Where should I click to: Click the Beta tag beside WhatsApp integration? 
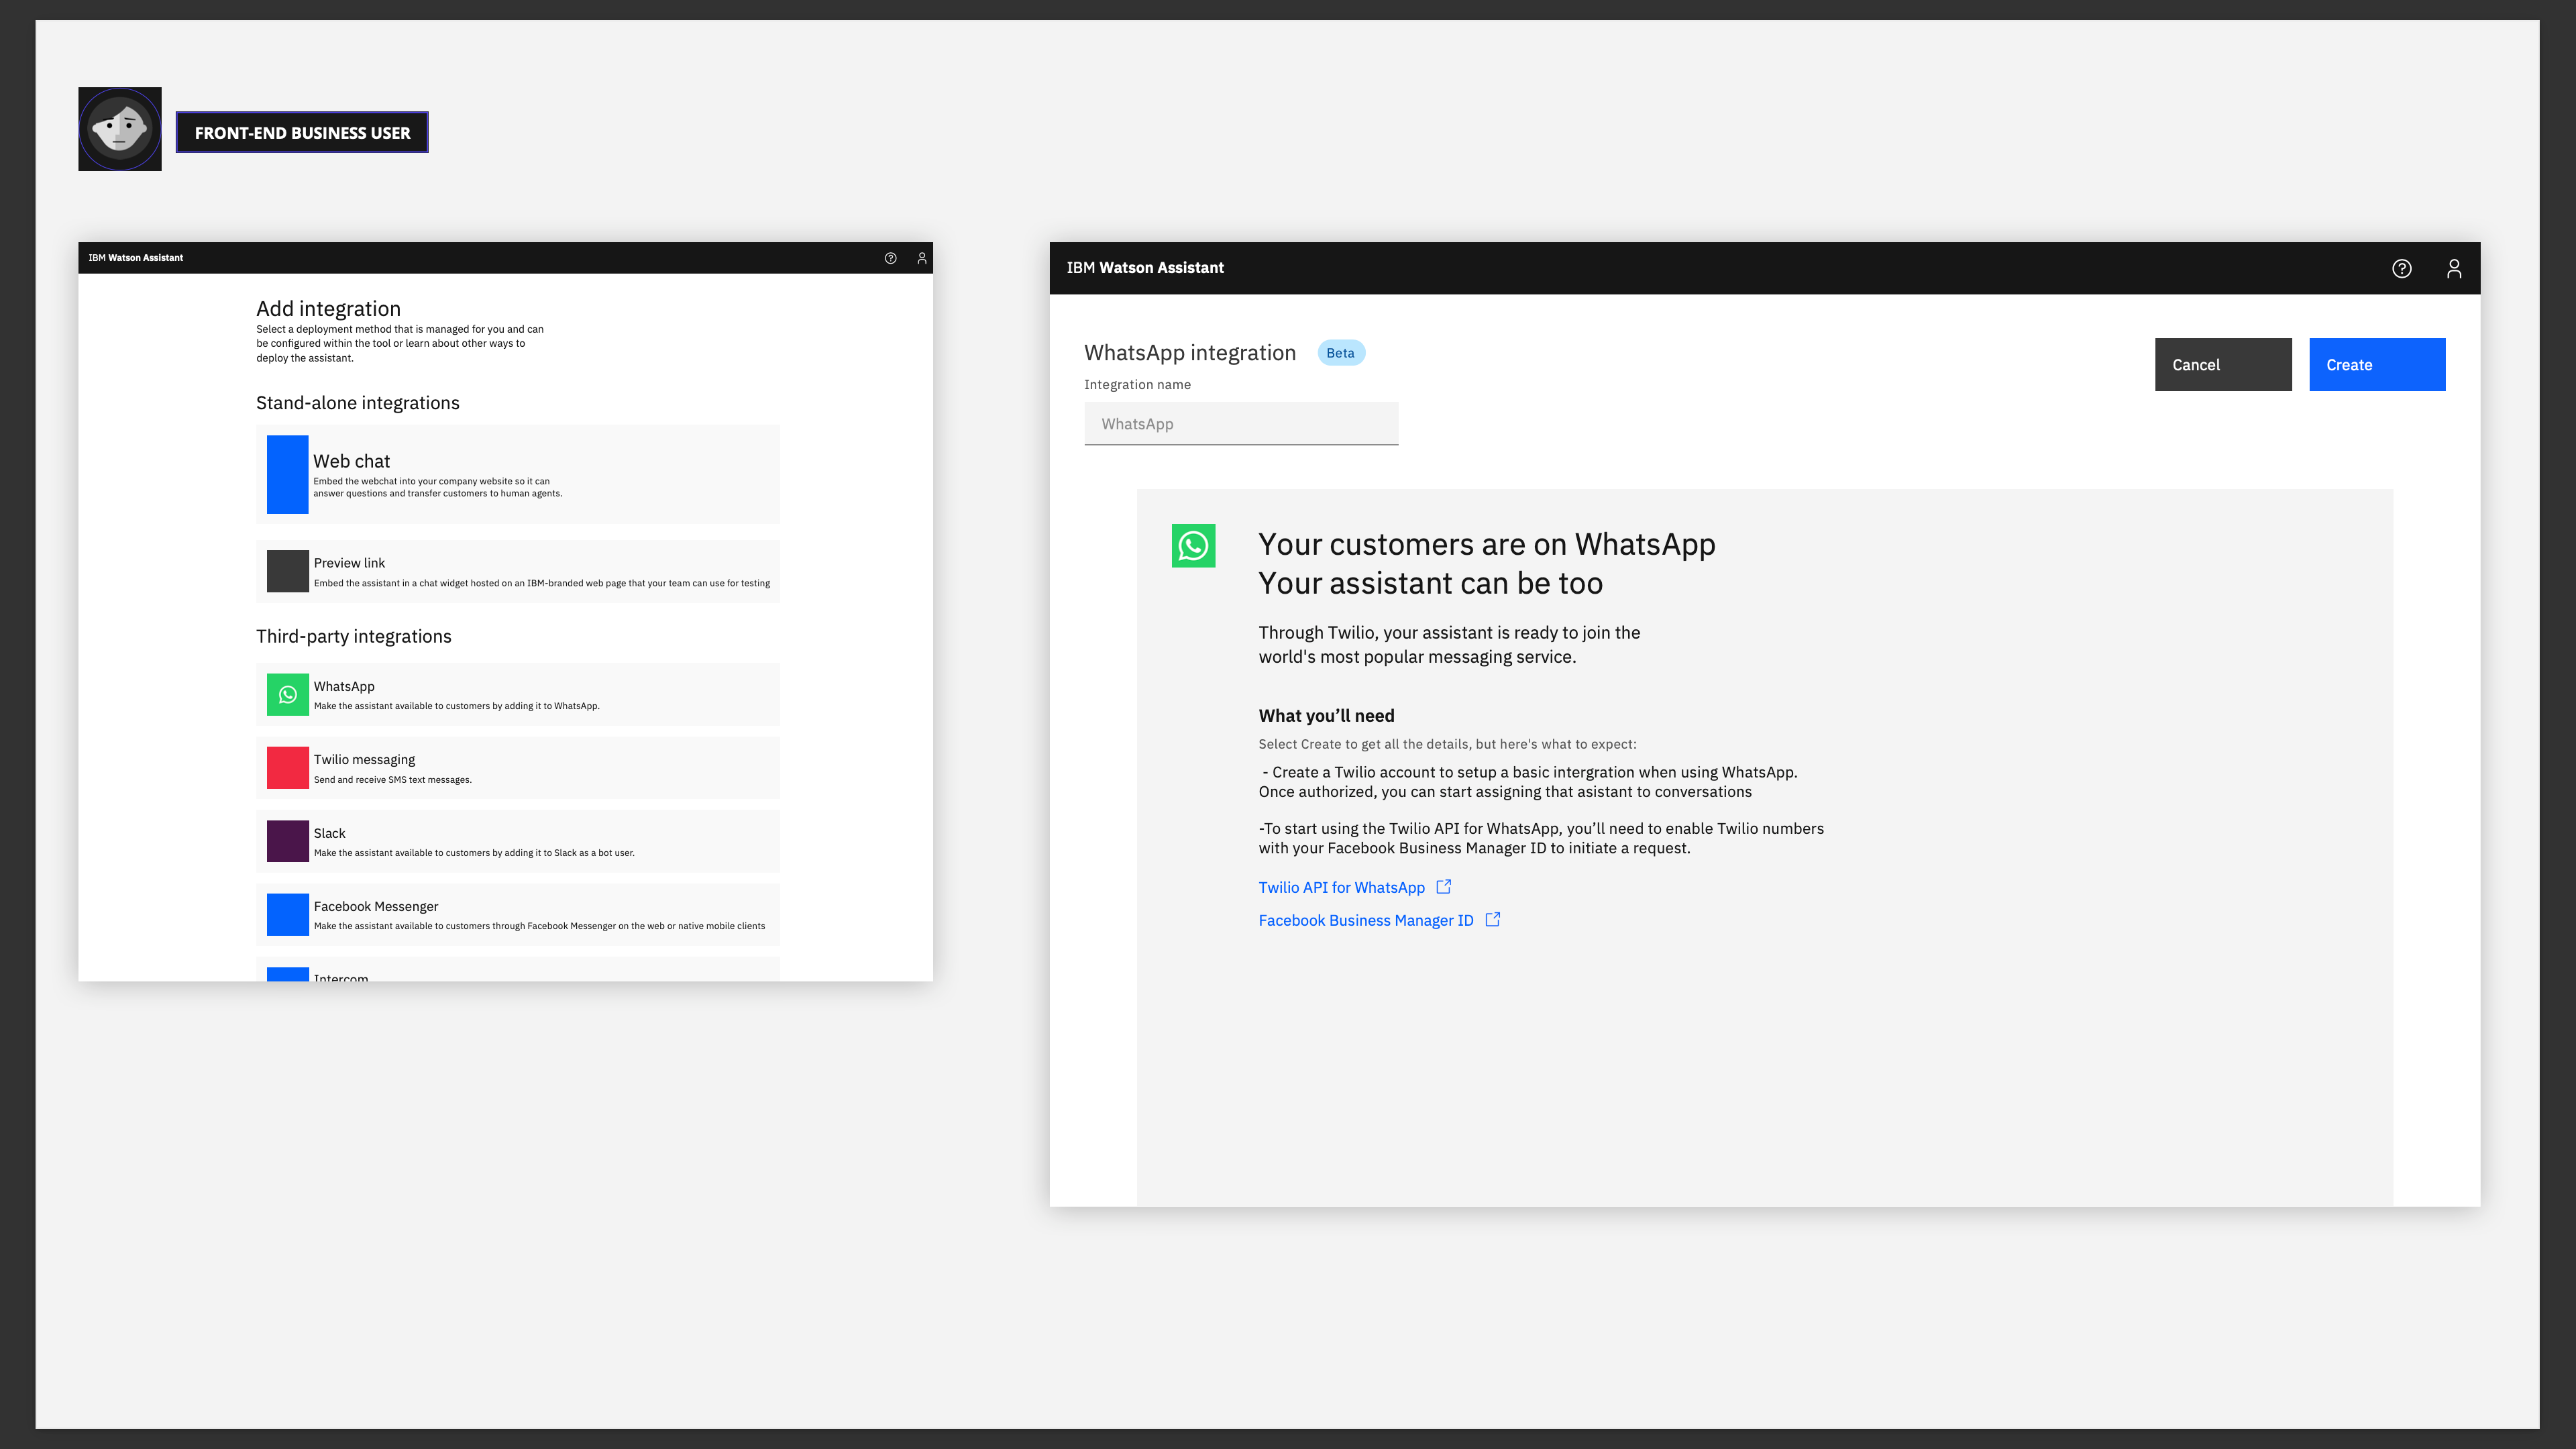pos(1341,353)
